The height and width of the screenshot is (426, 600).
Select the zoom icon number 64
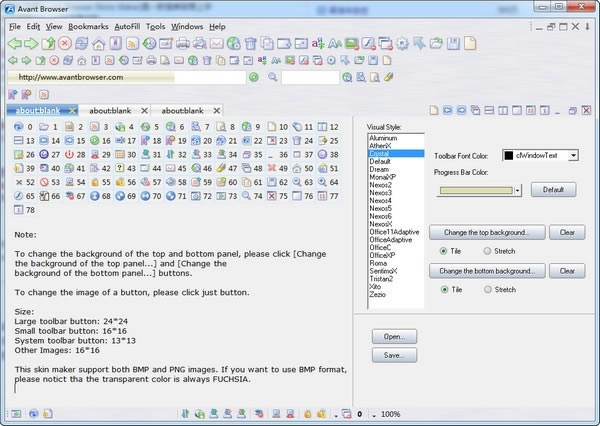[x=323, y=182]
